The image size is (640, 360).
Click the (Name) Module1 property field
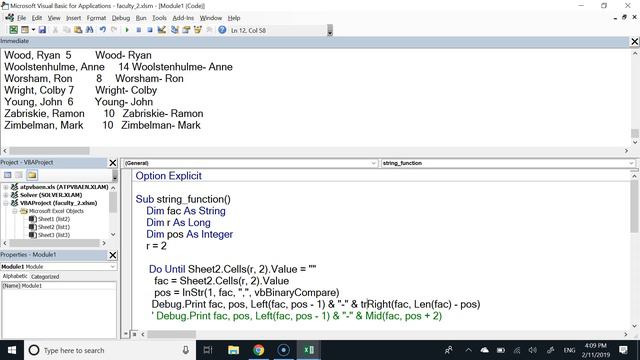tap(59, 286)
